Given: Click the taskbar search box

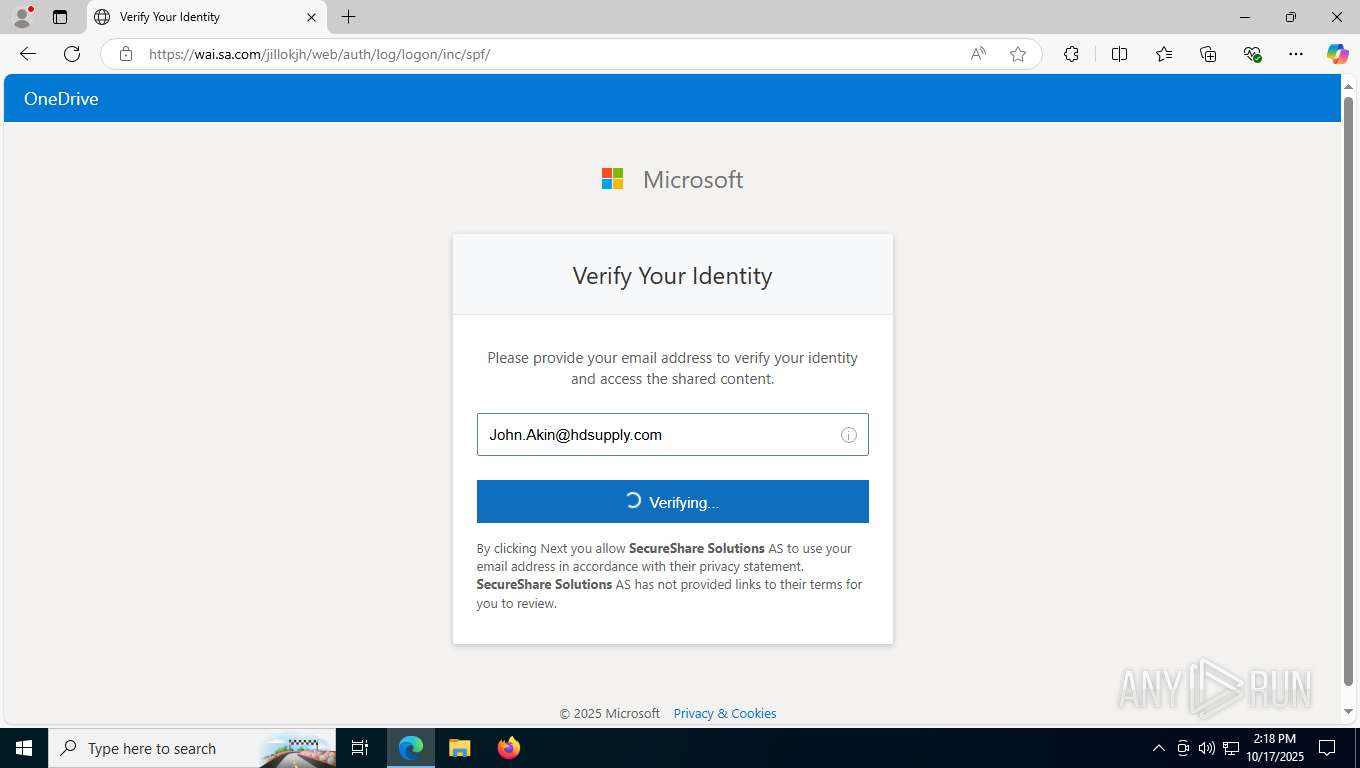Looking at the screenshot, I should pos(193,748).
